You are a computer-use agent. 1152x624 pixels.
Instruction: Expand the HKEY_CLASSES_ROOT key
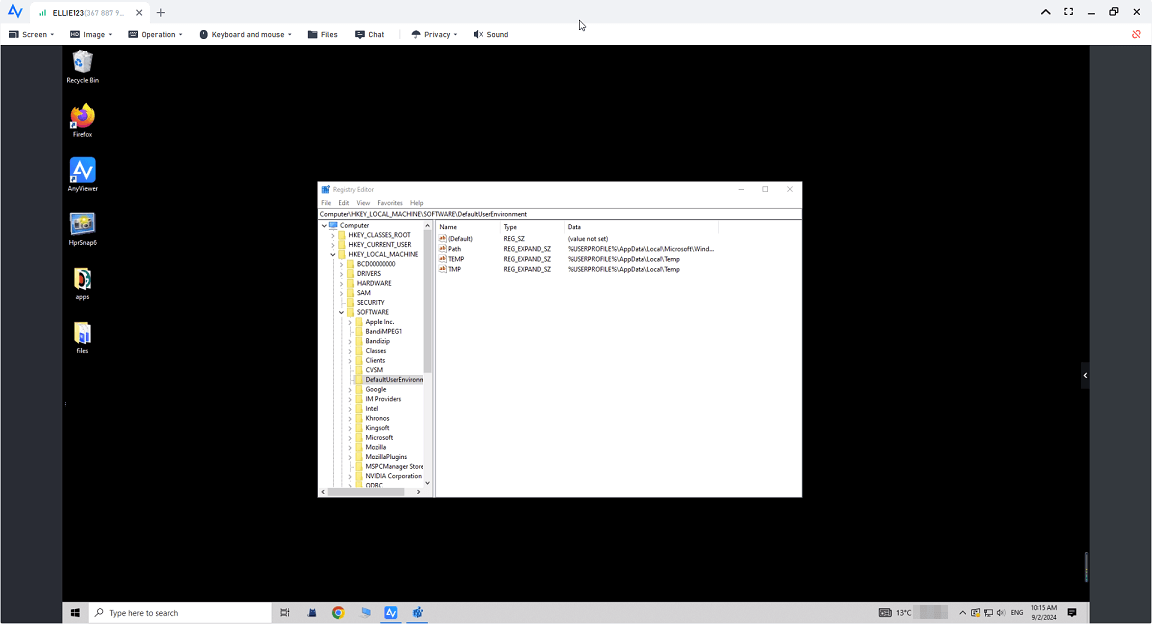(333, 235)
